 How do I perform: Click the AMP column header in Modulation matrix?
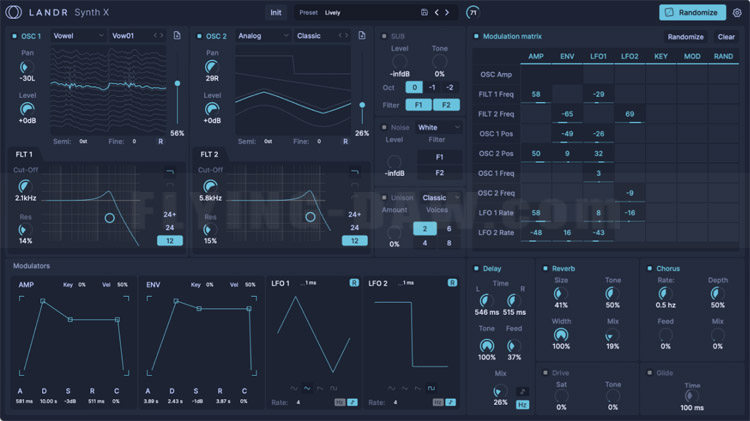point(536,56)
